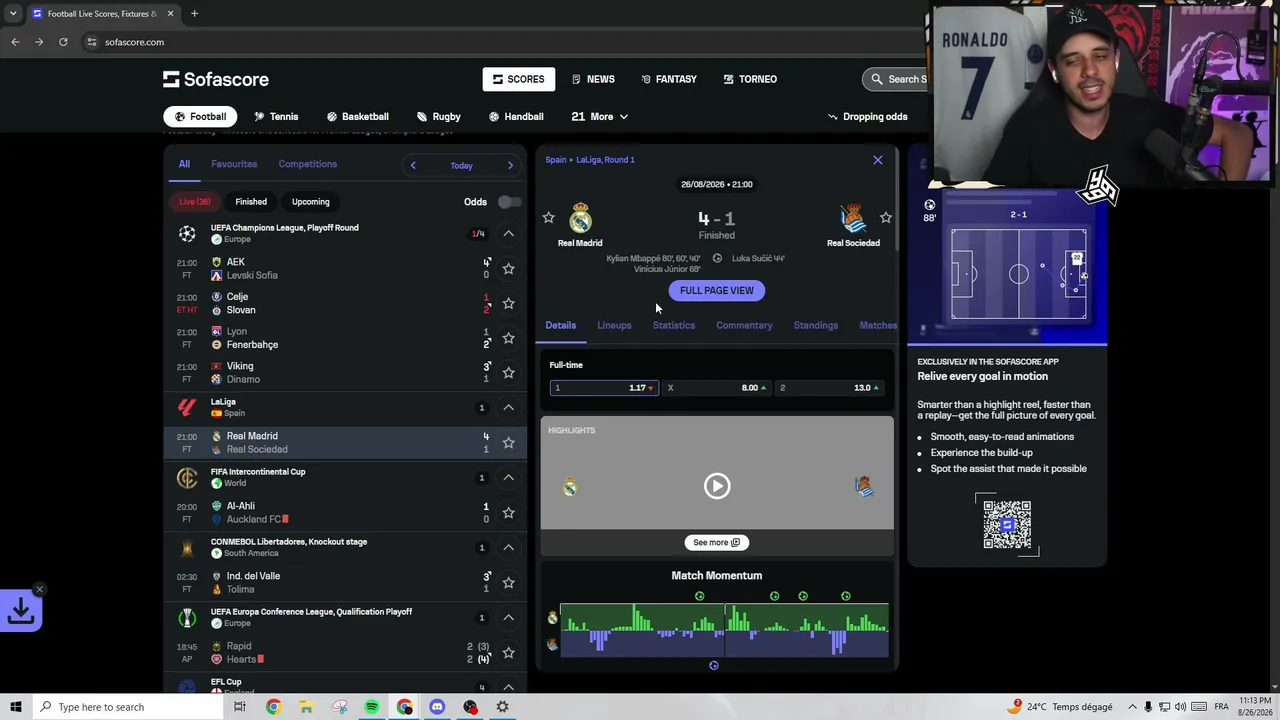
Task: Favourite Real Madrid team with star
Action: [x=548, y=217]
